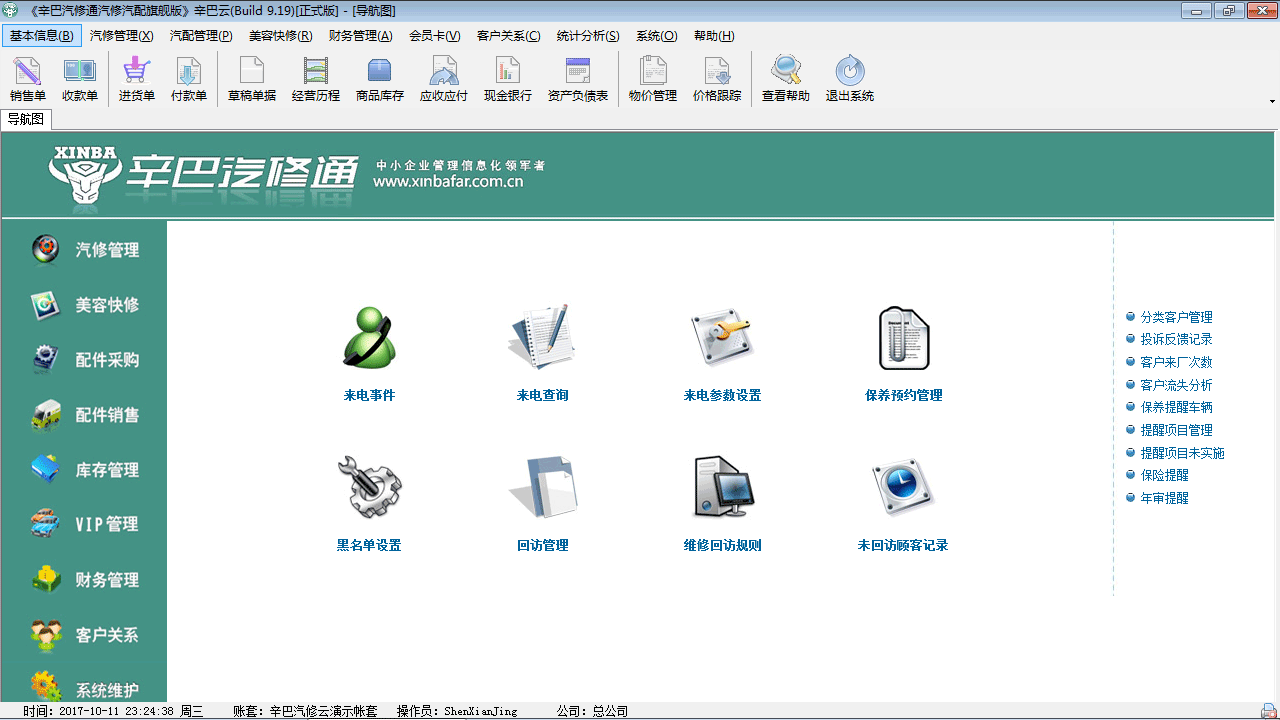
Task: Open the 保险提醒 link
Action: click(x=1164, y=475)
